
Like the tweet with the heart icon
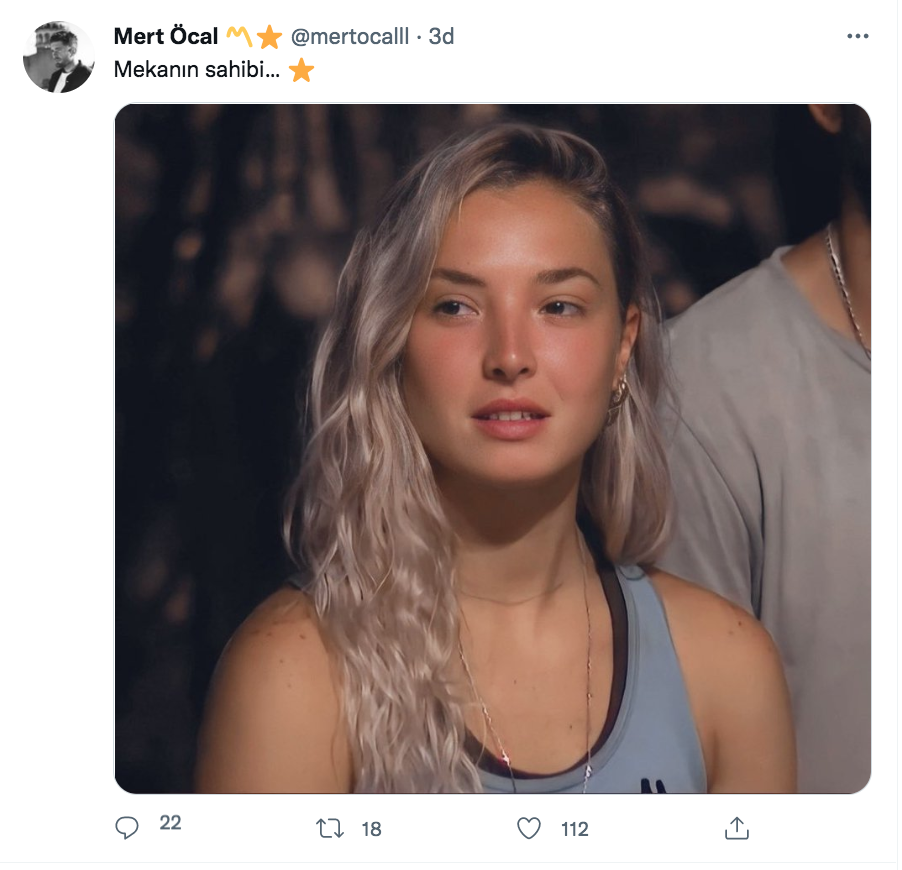[529, 828]
